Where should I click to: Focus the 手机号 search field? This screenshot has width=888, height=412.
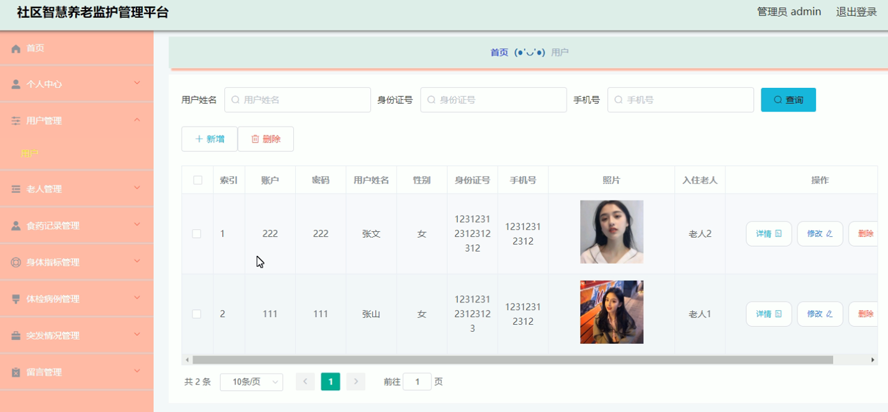[681, 100]
